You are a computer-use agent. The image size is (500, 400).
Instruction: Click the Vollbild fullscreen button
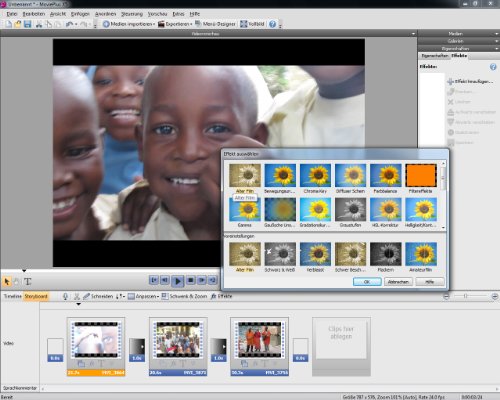pyautogui.click(x=252, y=24)
